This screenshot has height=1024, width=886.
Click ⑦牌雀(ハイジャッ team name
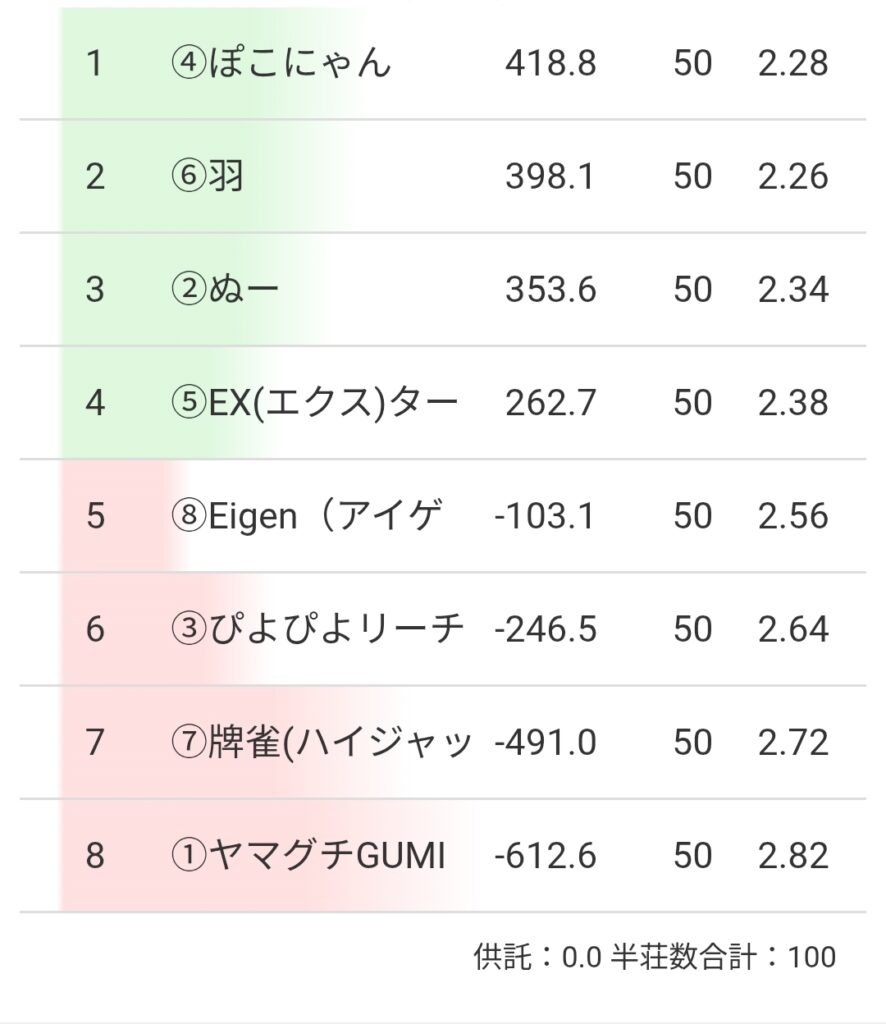click(320, 743)
